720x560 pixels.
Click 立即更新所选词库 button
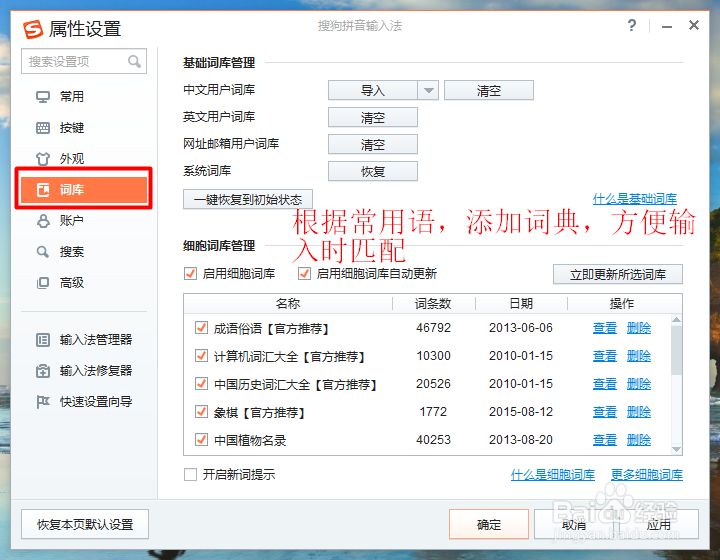[618, 274]
